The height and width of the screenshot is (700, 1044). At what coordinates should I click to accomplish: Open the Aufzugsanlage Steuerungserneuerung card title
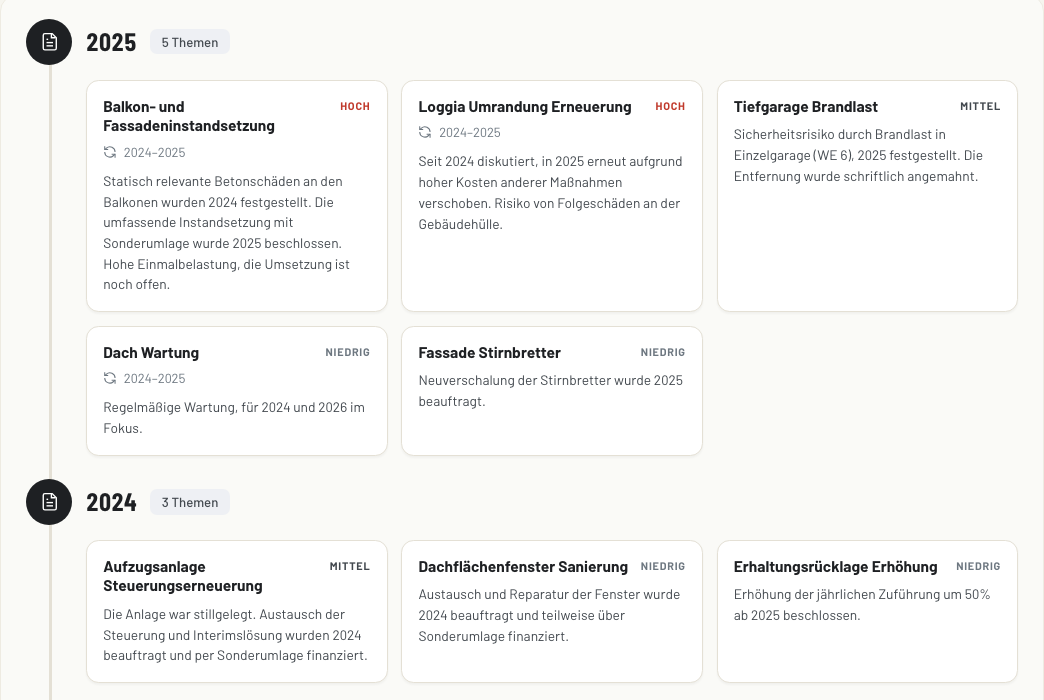point(183,576)
